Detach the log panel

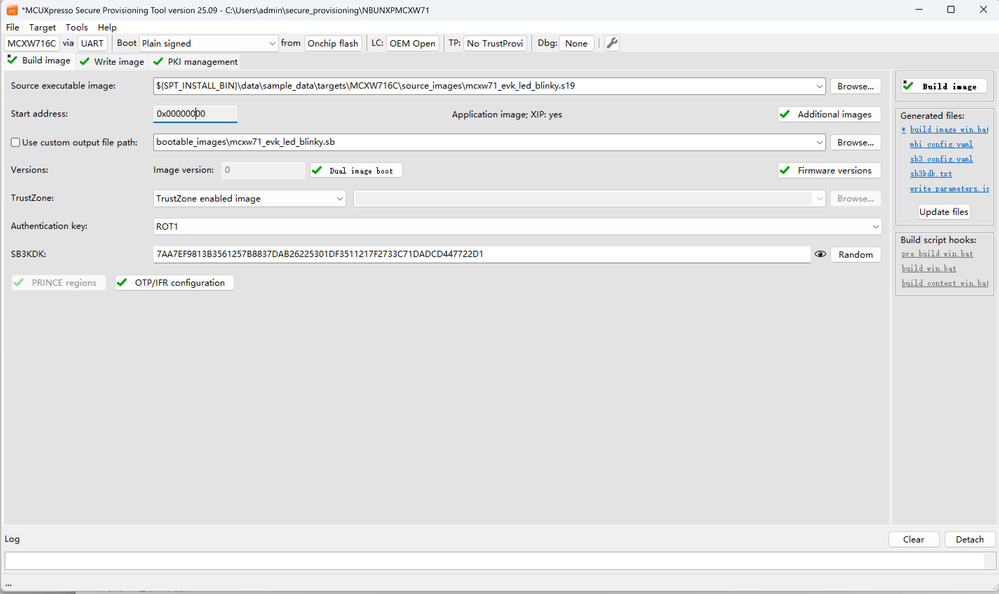tap(969, 539)
